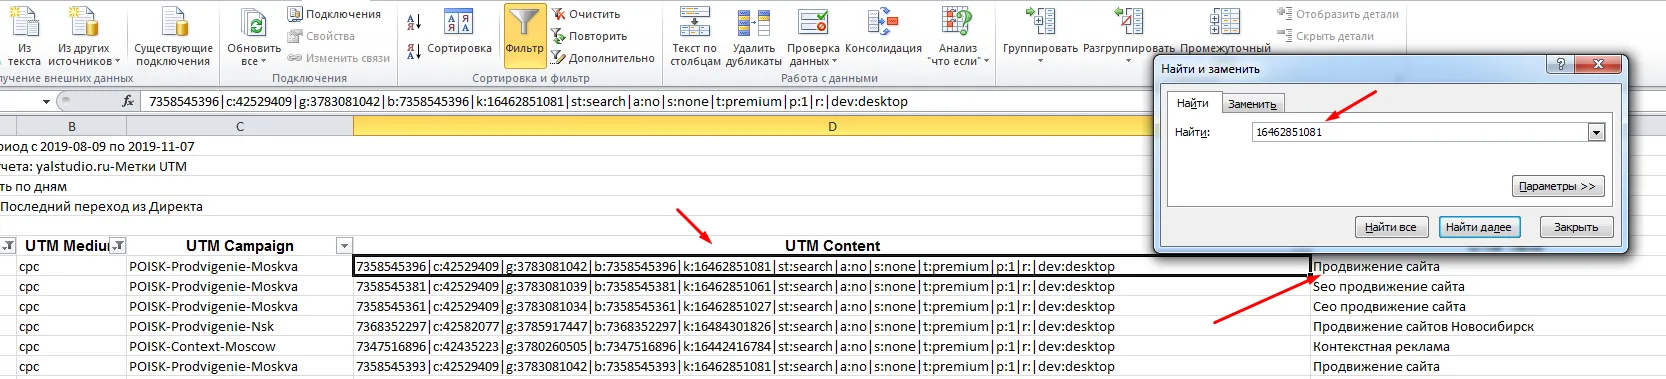Viewport: 1666px width, 379px height.
Task: Select UTM Content cell starting 7347516896
Action: point(832,346)
